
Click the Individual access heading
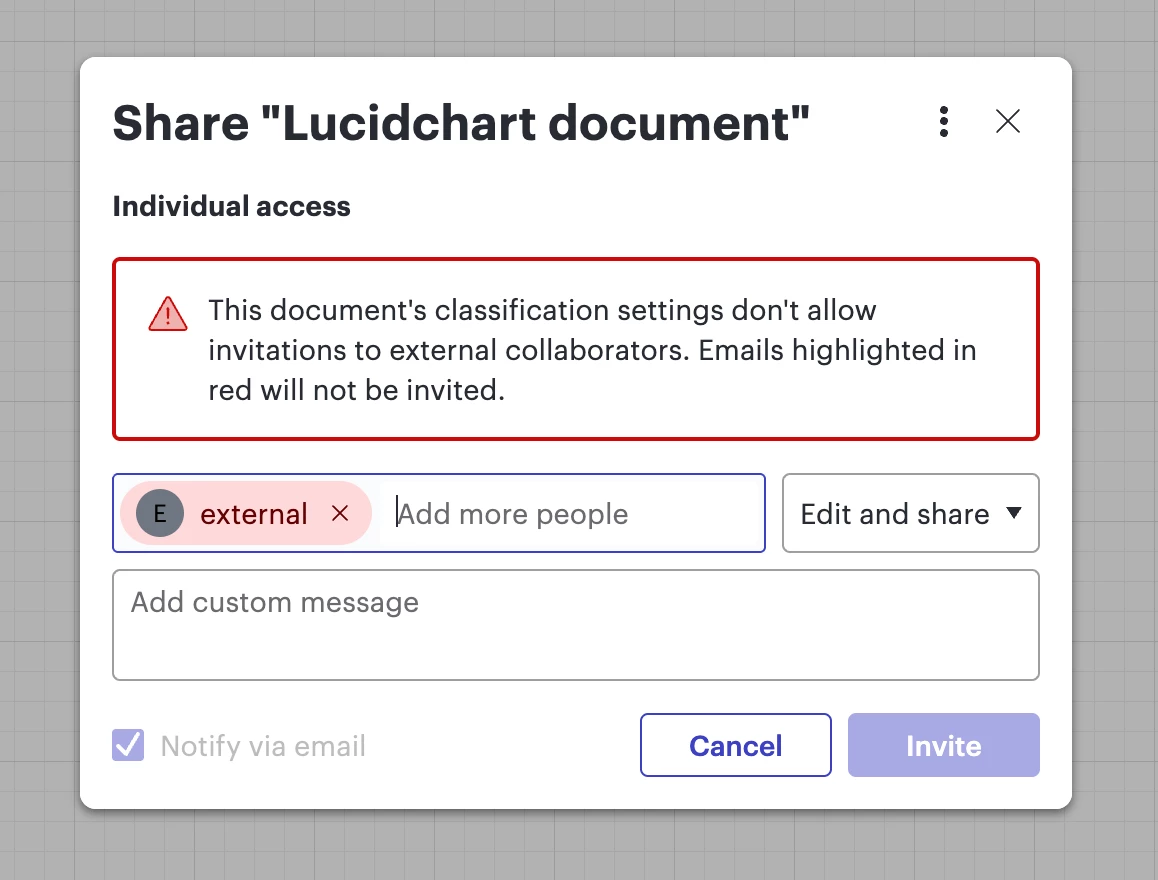tap(231, 207)
